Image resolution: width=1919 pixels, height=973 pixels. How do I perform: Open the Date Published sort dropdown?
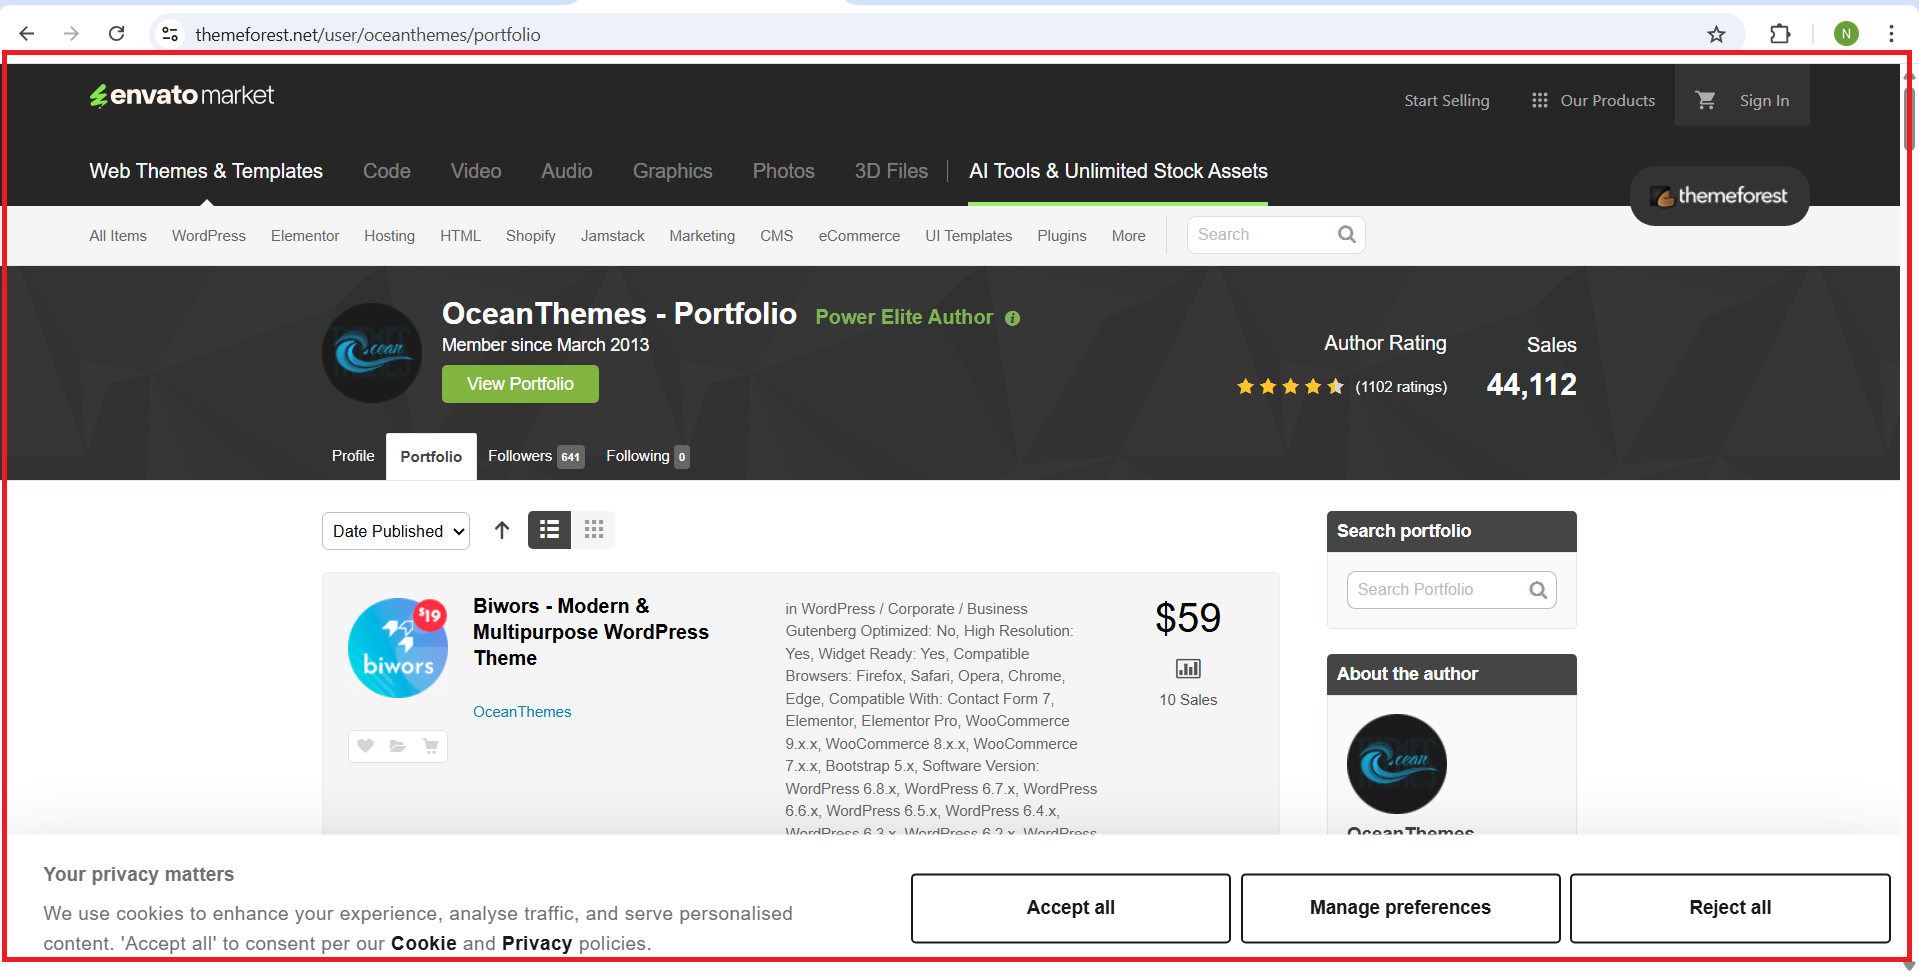point(396,531)
